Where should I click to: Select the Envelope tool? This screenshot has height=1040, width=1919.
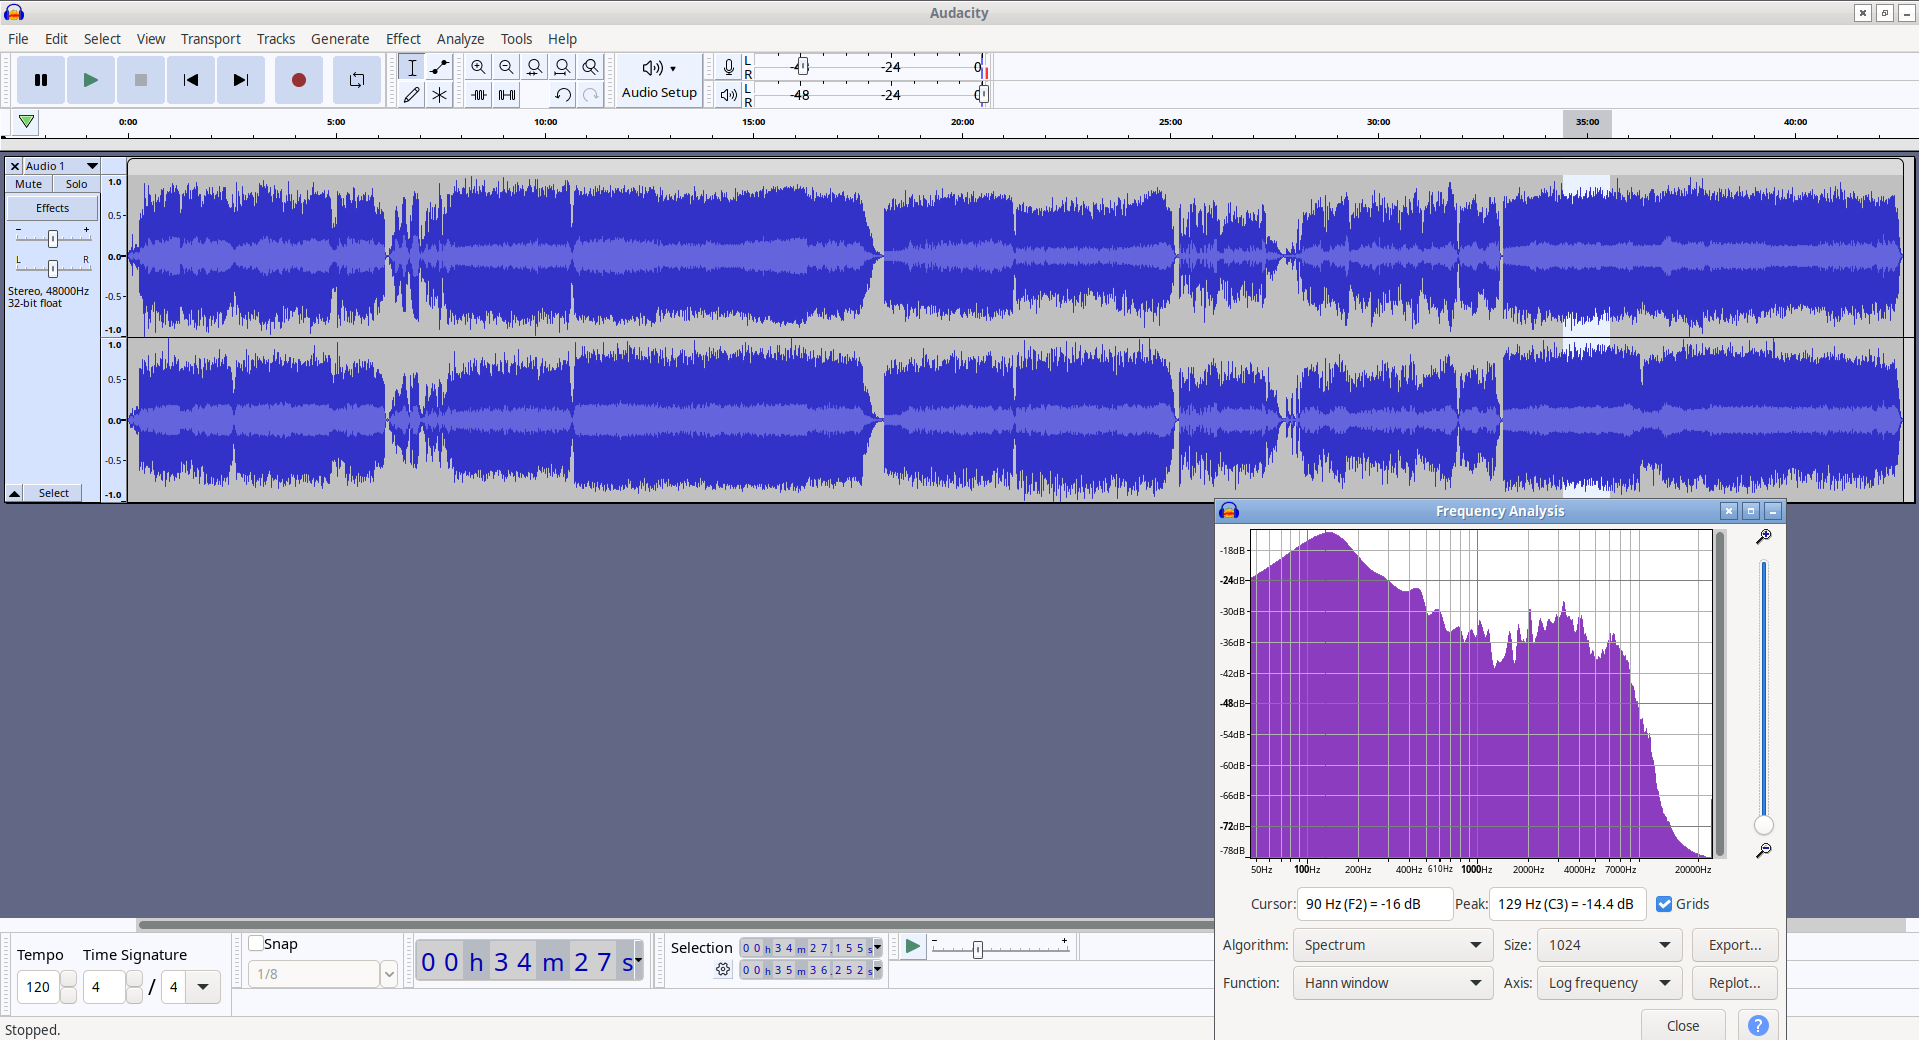pyautogui.click(x=439, y=67)
